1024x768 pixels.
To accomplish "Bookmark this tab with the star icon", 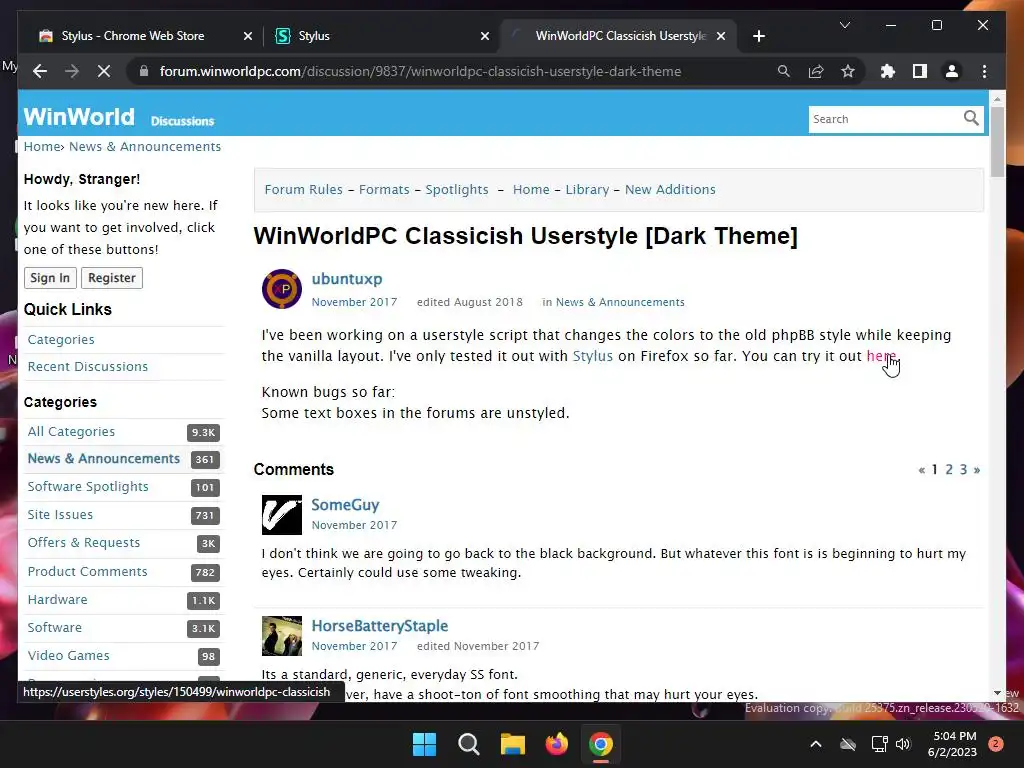I will tap(848, 71).
